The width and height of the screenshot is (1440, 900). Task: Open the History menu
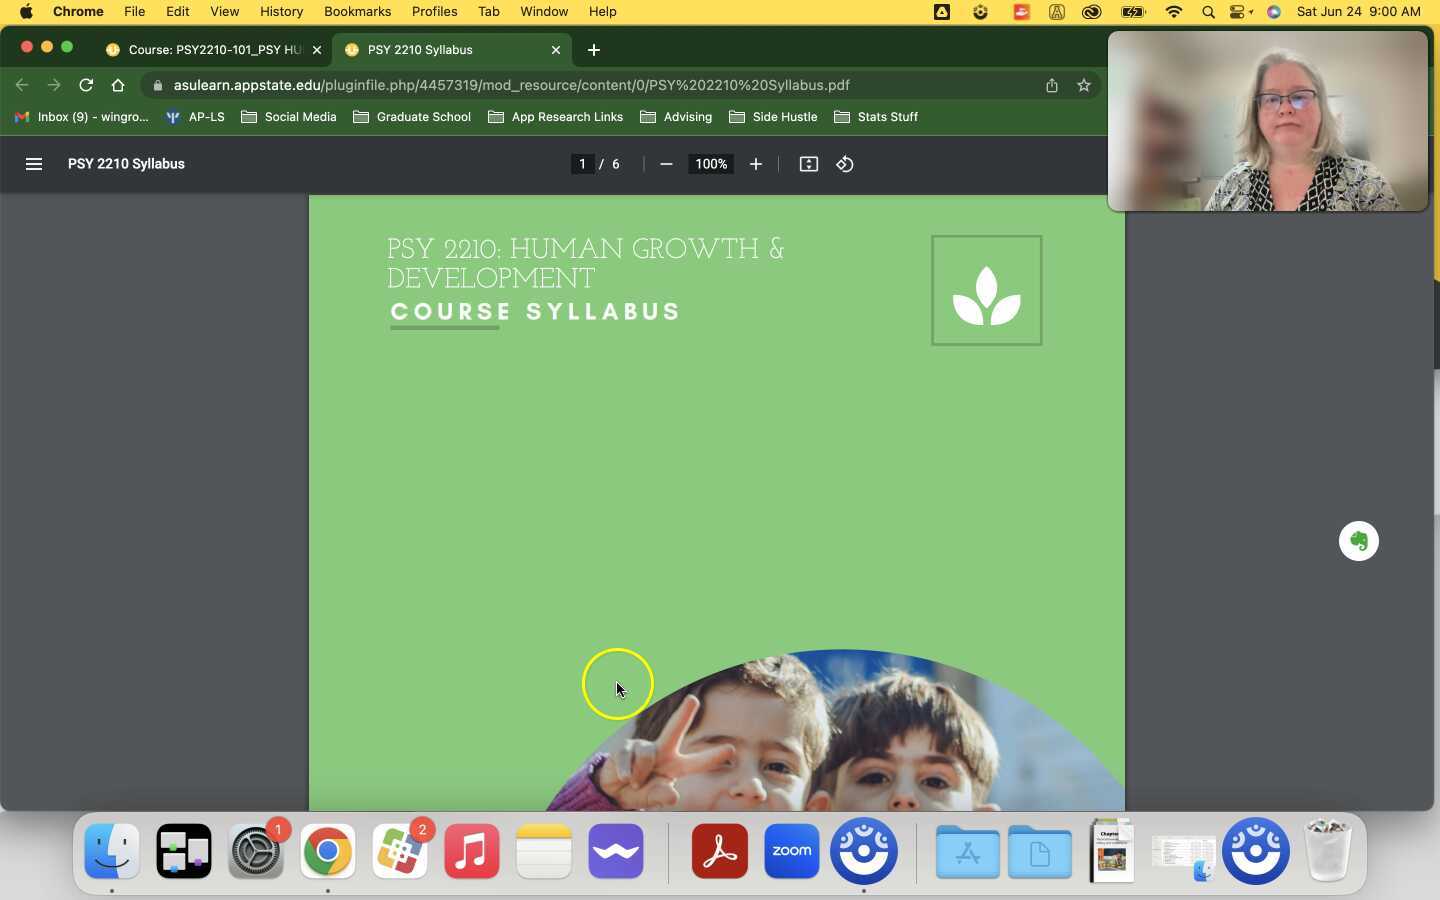tap(281, 11)
